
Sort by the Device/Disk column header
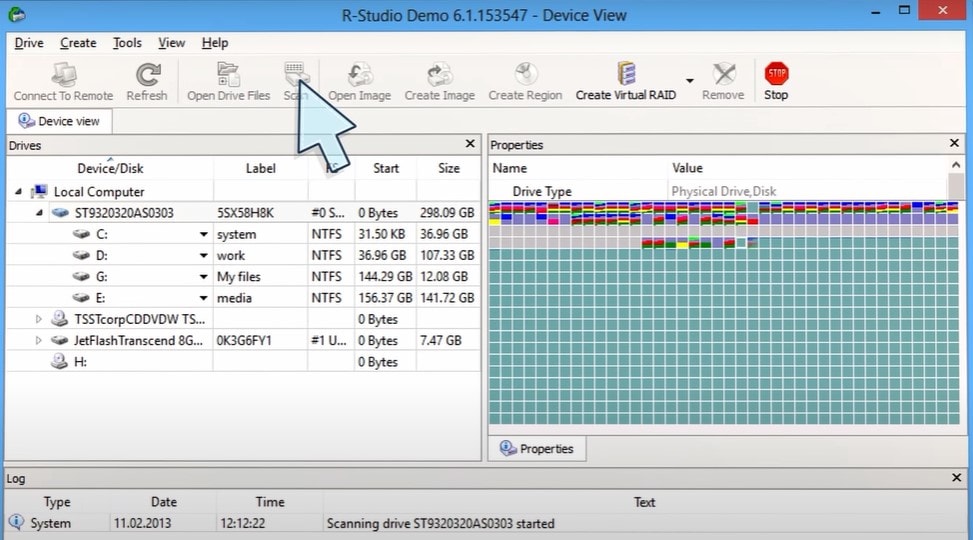110,168
